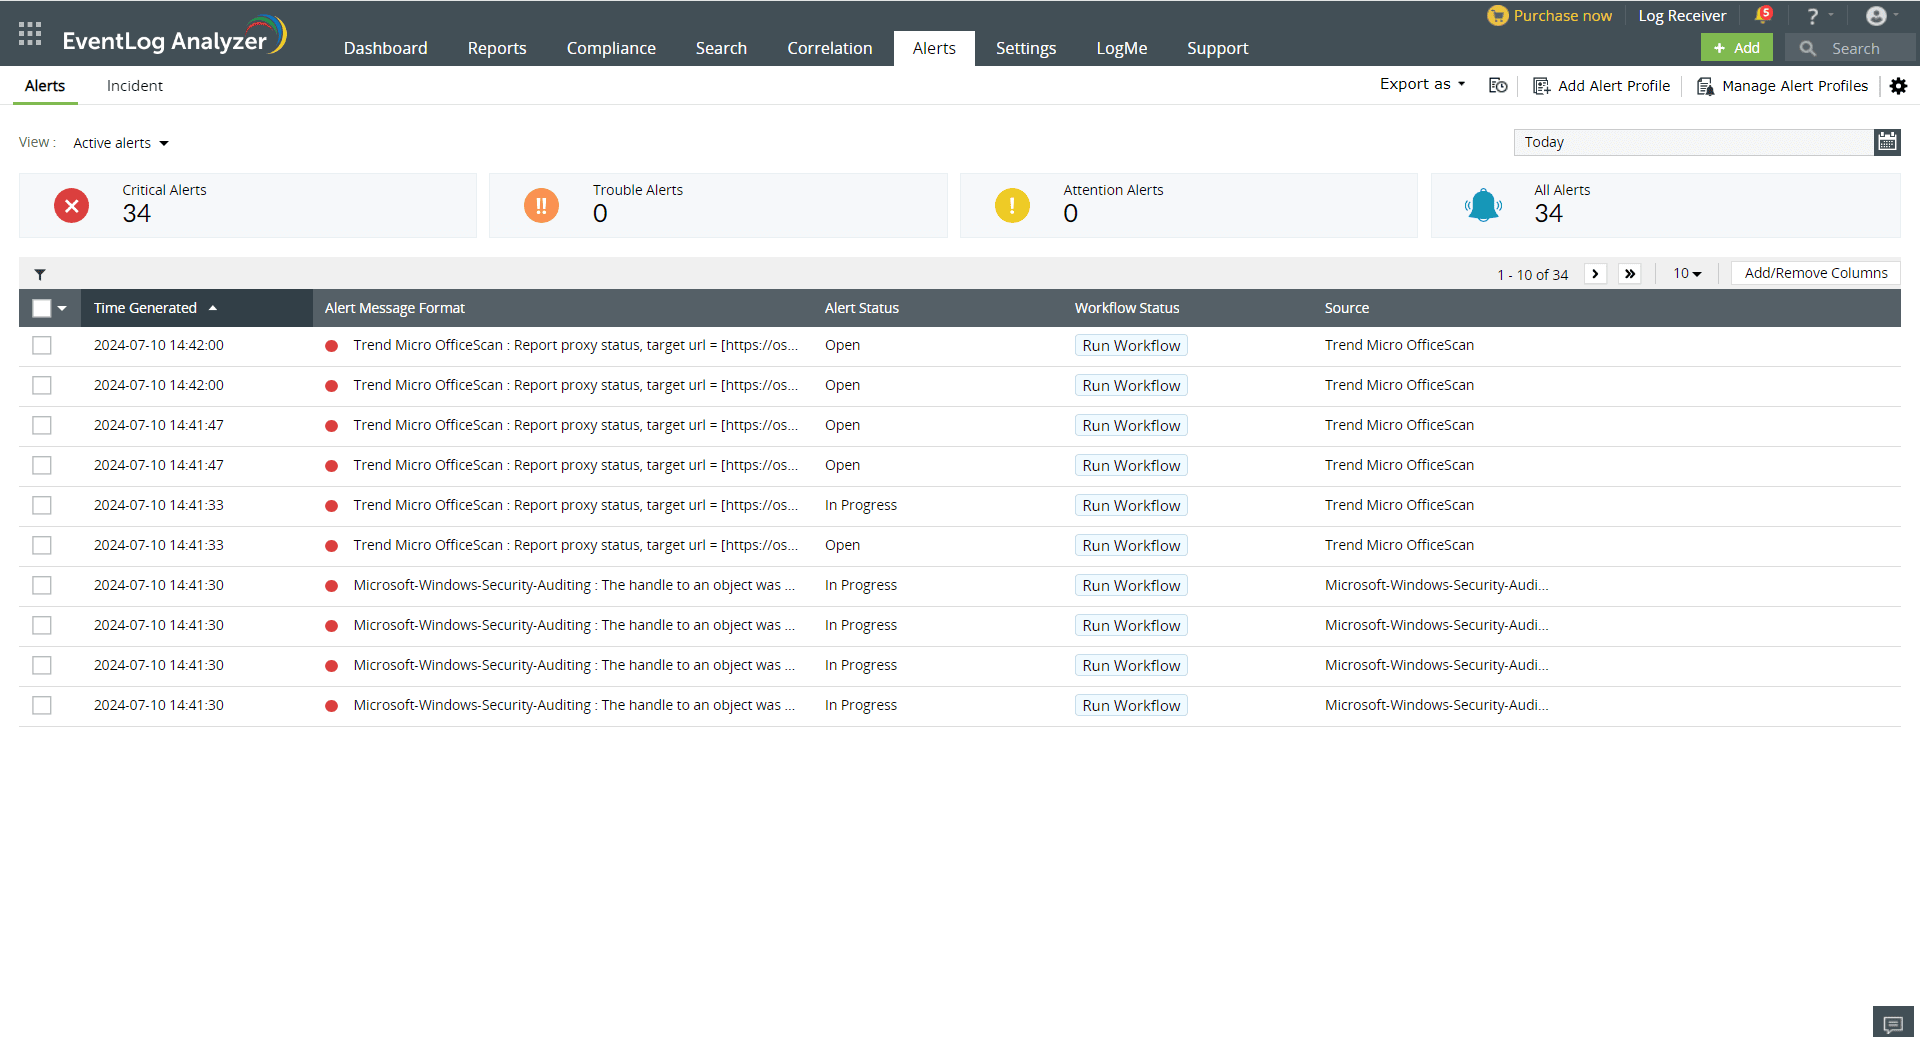1920x1037 pixels.
Task: Click the Add Alert Profile button
Action: click(1601, 86)
